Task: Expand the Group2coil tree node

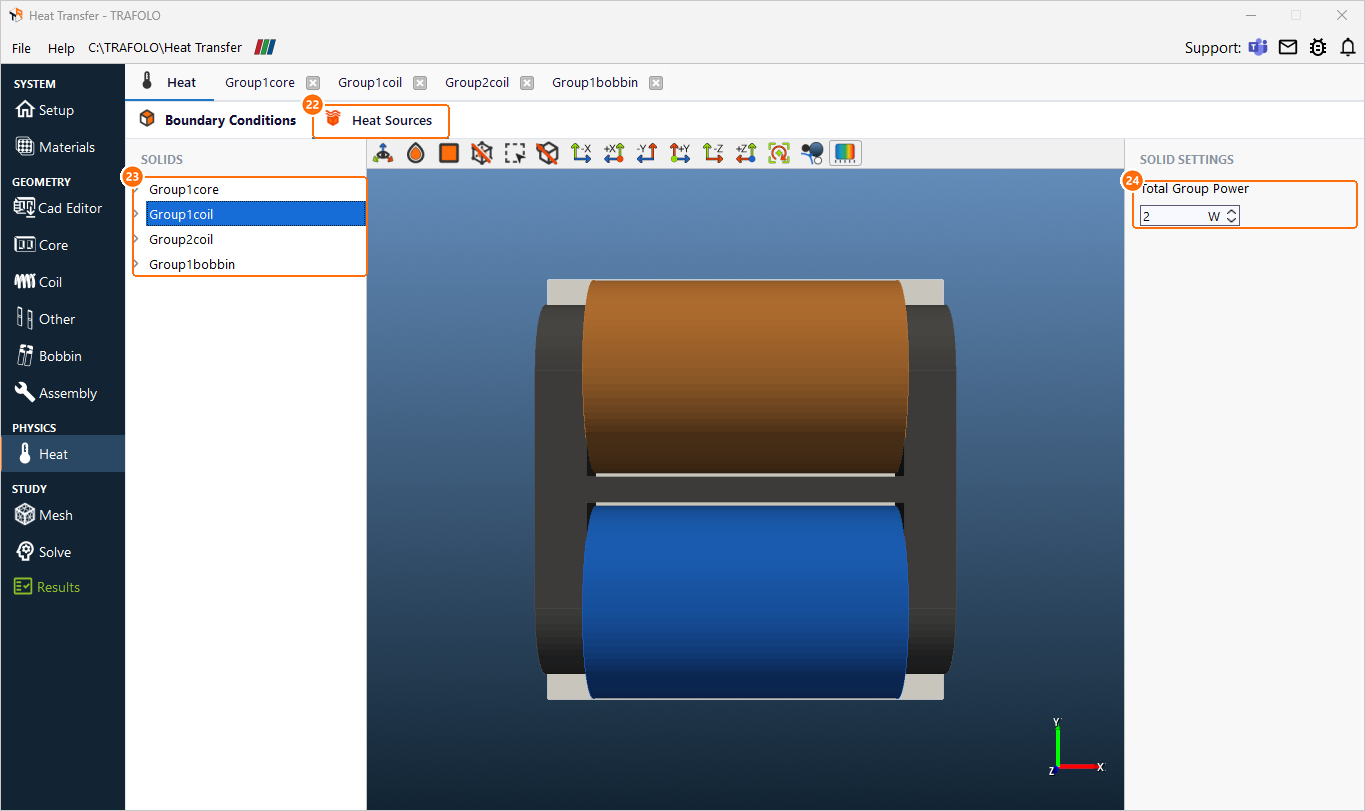Action: [x=136, y=239]
